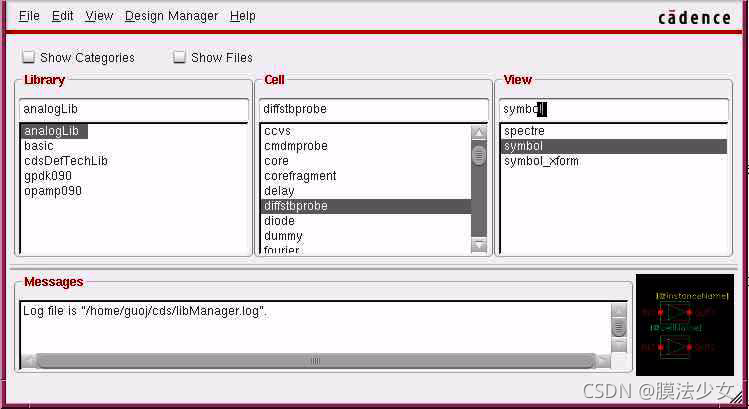The height and width of the screenshot is (409, 749).
Task: Click the cadence logo
Action: pos(694,17)
